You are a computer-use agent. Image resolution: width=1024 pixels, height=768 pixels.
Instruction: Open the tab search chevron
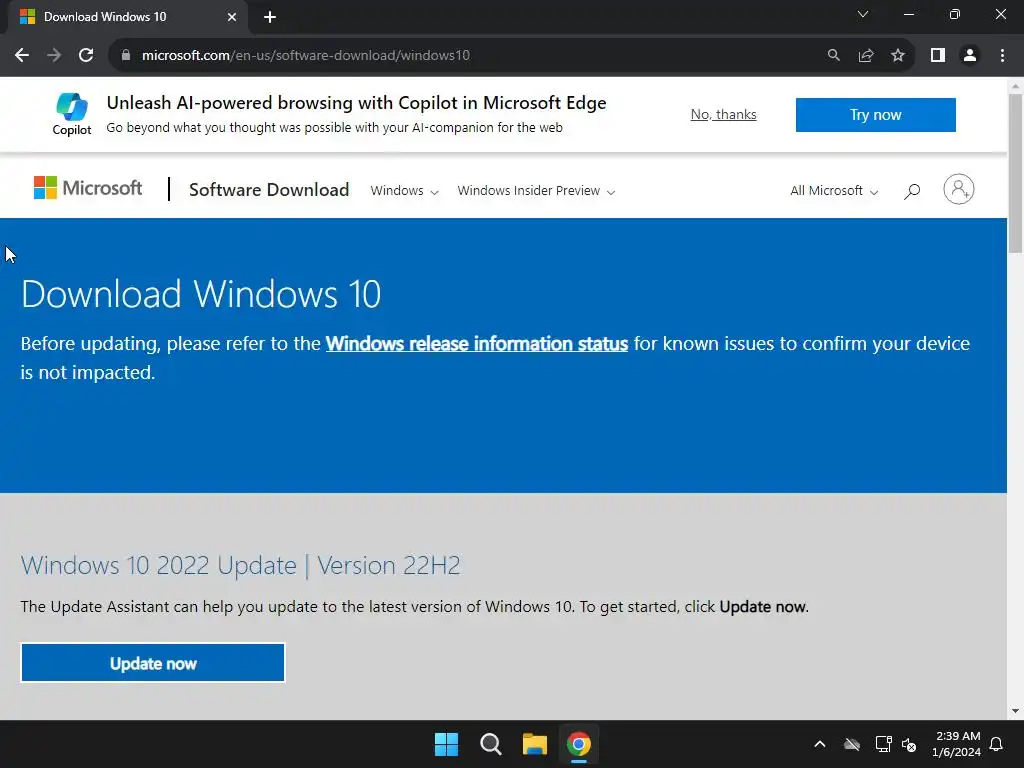[x=863, y=14]
